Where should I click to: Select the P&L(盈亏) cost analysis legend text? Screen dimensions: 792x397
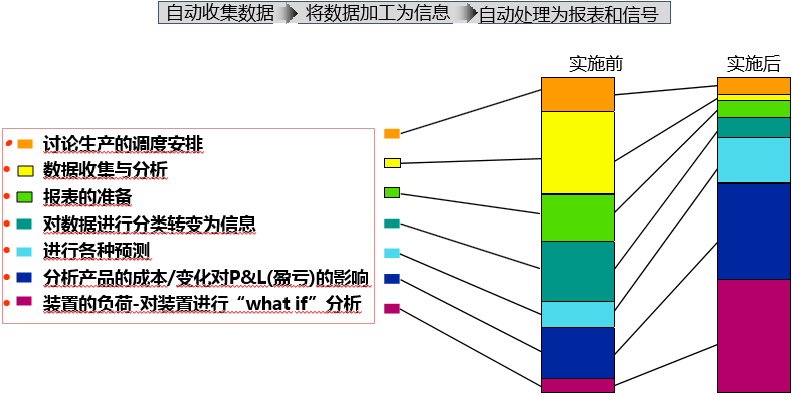[x=207, y=278]
